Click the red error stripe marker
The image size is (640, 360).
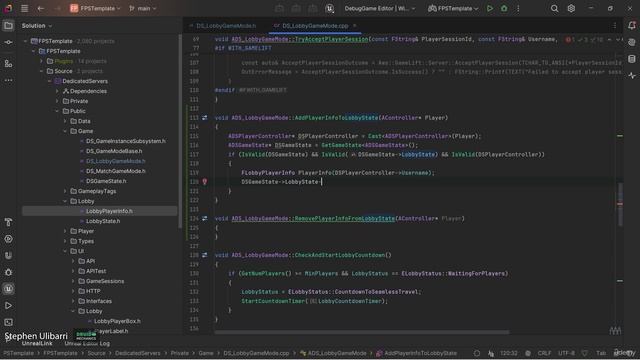coord(620,204)
